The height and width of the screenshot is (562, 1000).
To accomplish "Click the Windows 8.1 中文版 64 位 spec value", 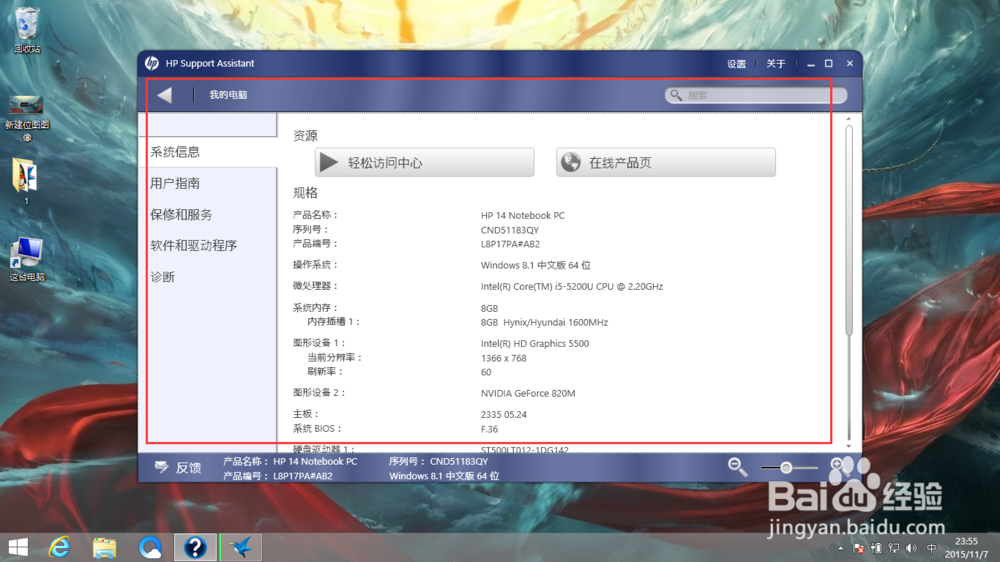I will pyautogui.click(x=536, y=265).
